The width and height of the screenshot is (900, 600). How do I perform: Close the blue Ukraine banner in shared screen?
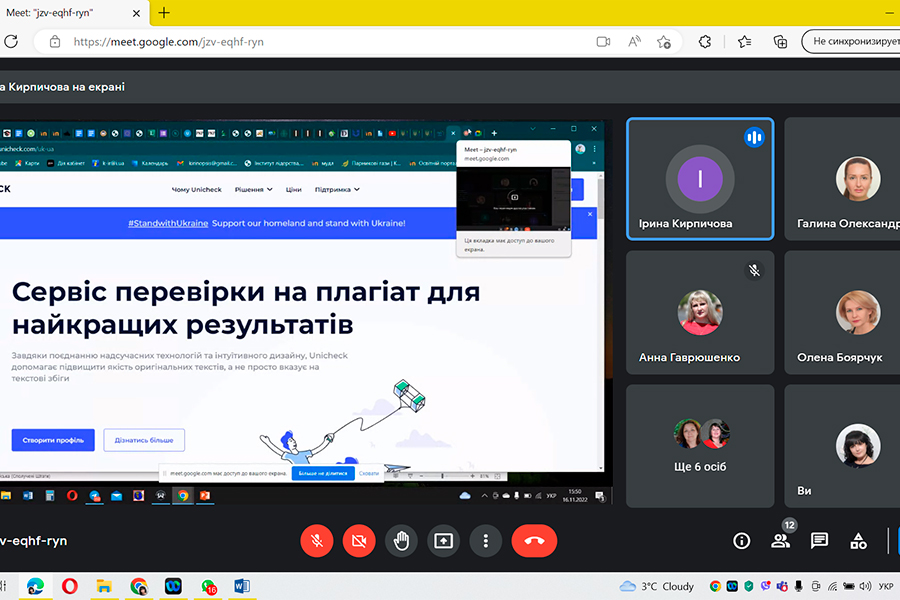pos(590,214)
